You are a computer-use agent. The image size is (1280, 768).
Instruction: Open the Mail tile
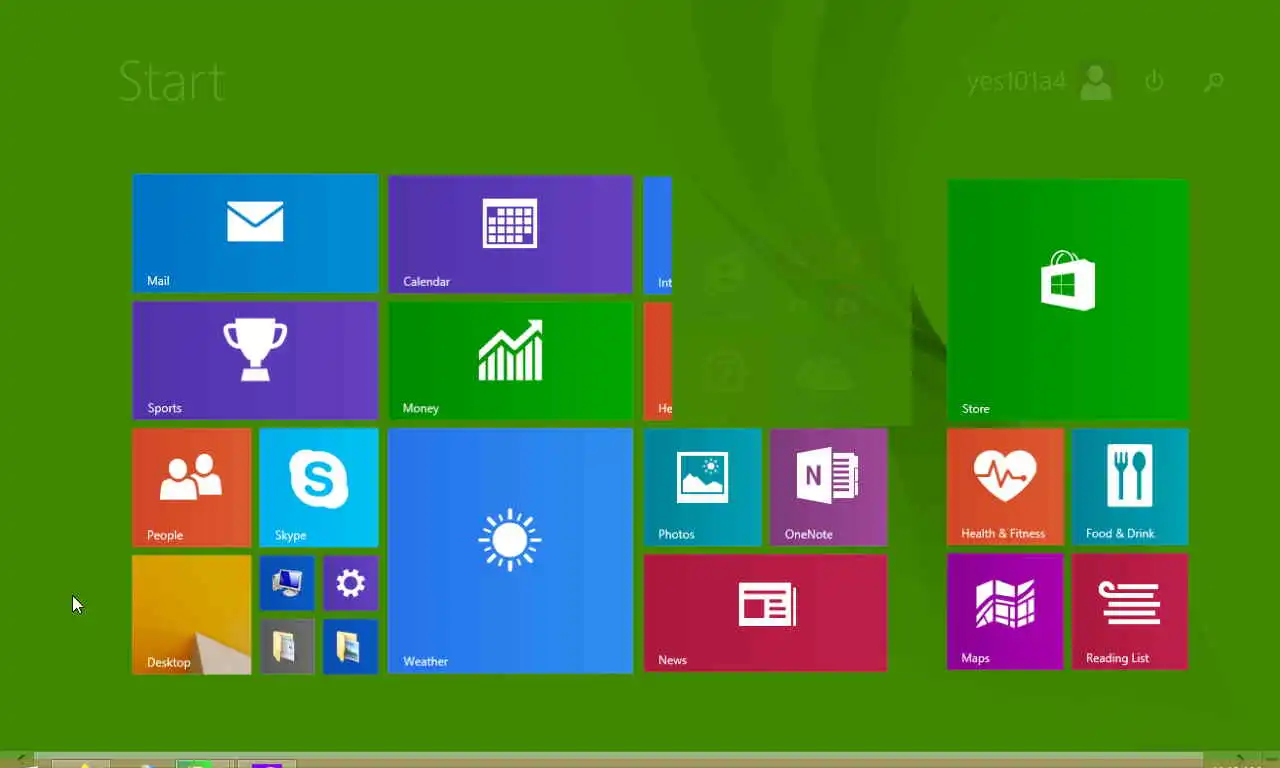(x=255, y=233)
